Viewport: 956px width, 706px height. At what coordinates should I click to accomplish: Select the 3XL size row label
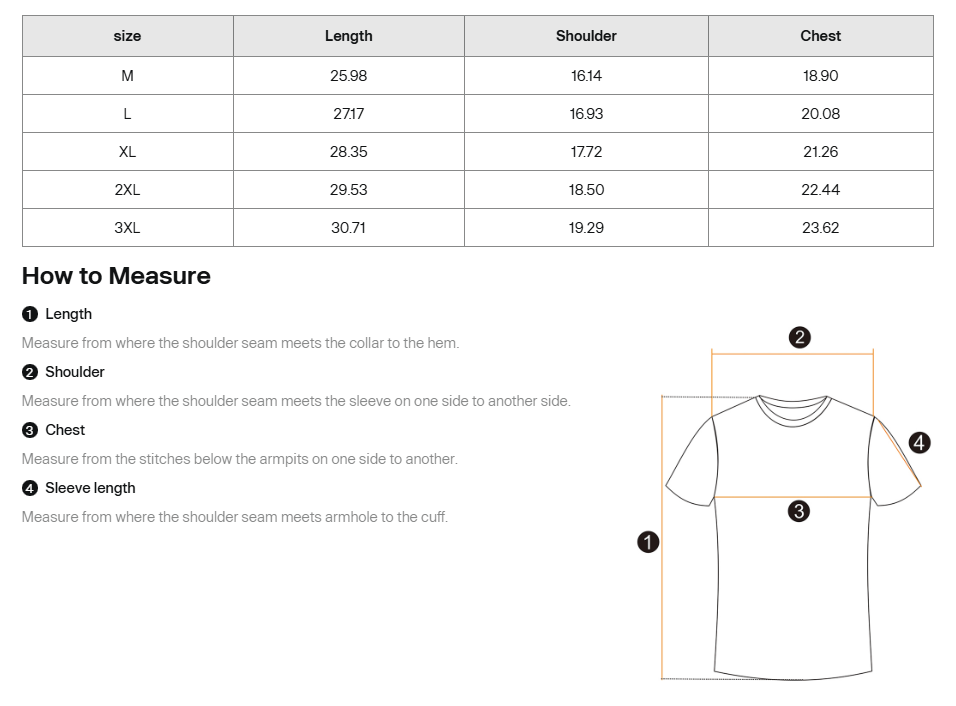[127, 228]
